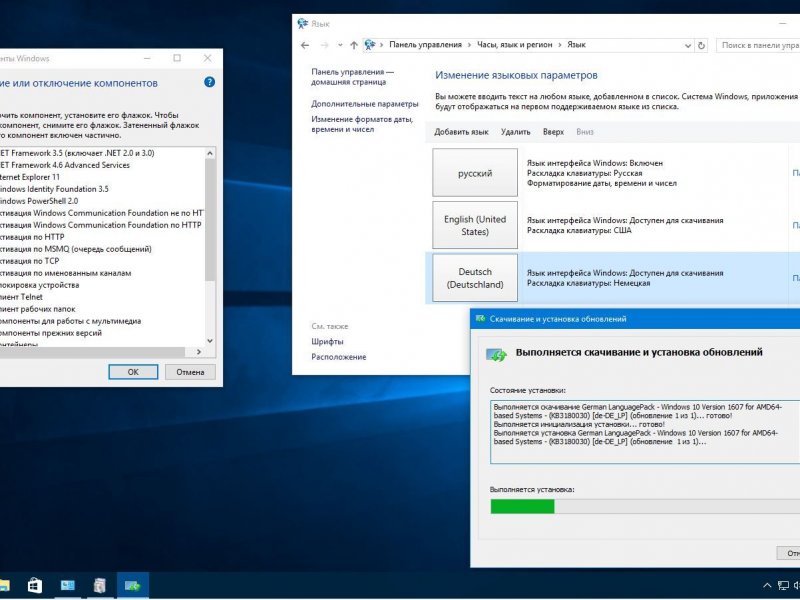
Task: Open the Расположение link
Action: point(339,357)
